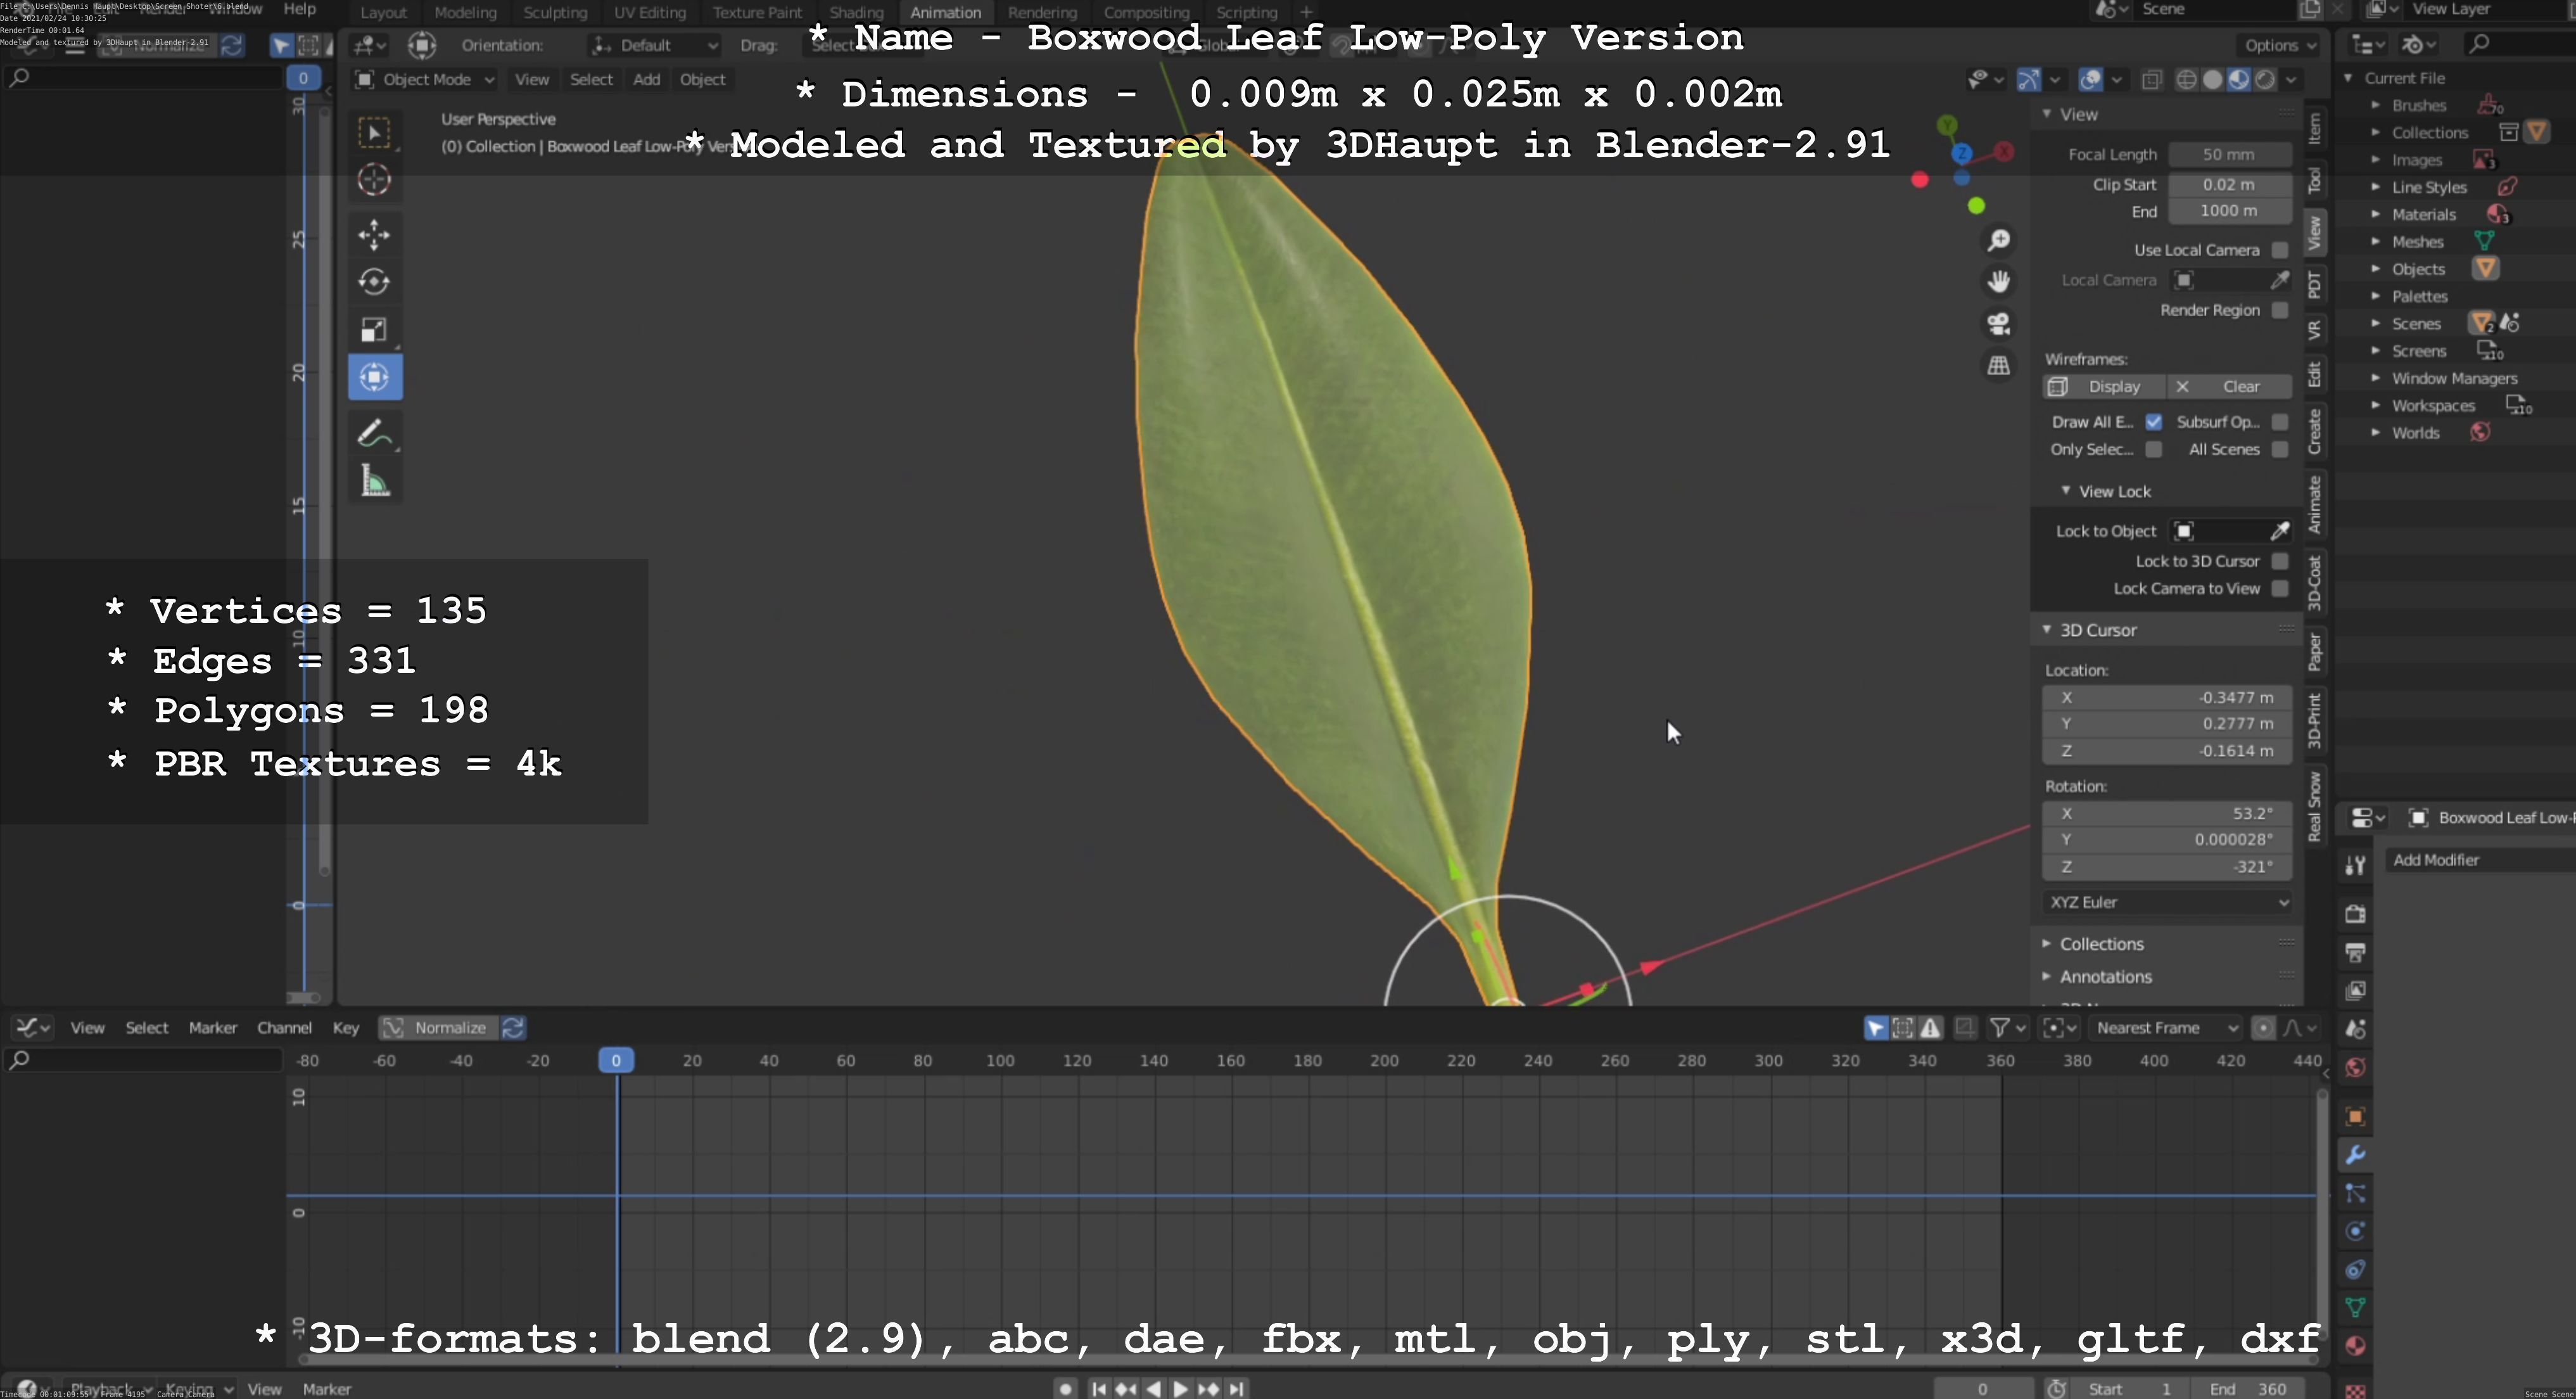Enable All Scenes checkbox
The width and height of the screenshot is (2576, 1399).
[x=2280, y=449]
